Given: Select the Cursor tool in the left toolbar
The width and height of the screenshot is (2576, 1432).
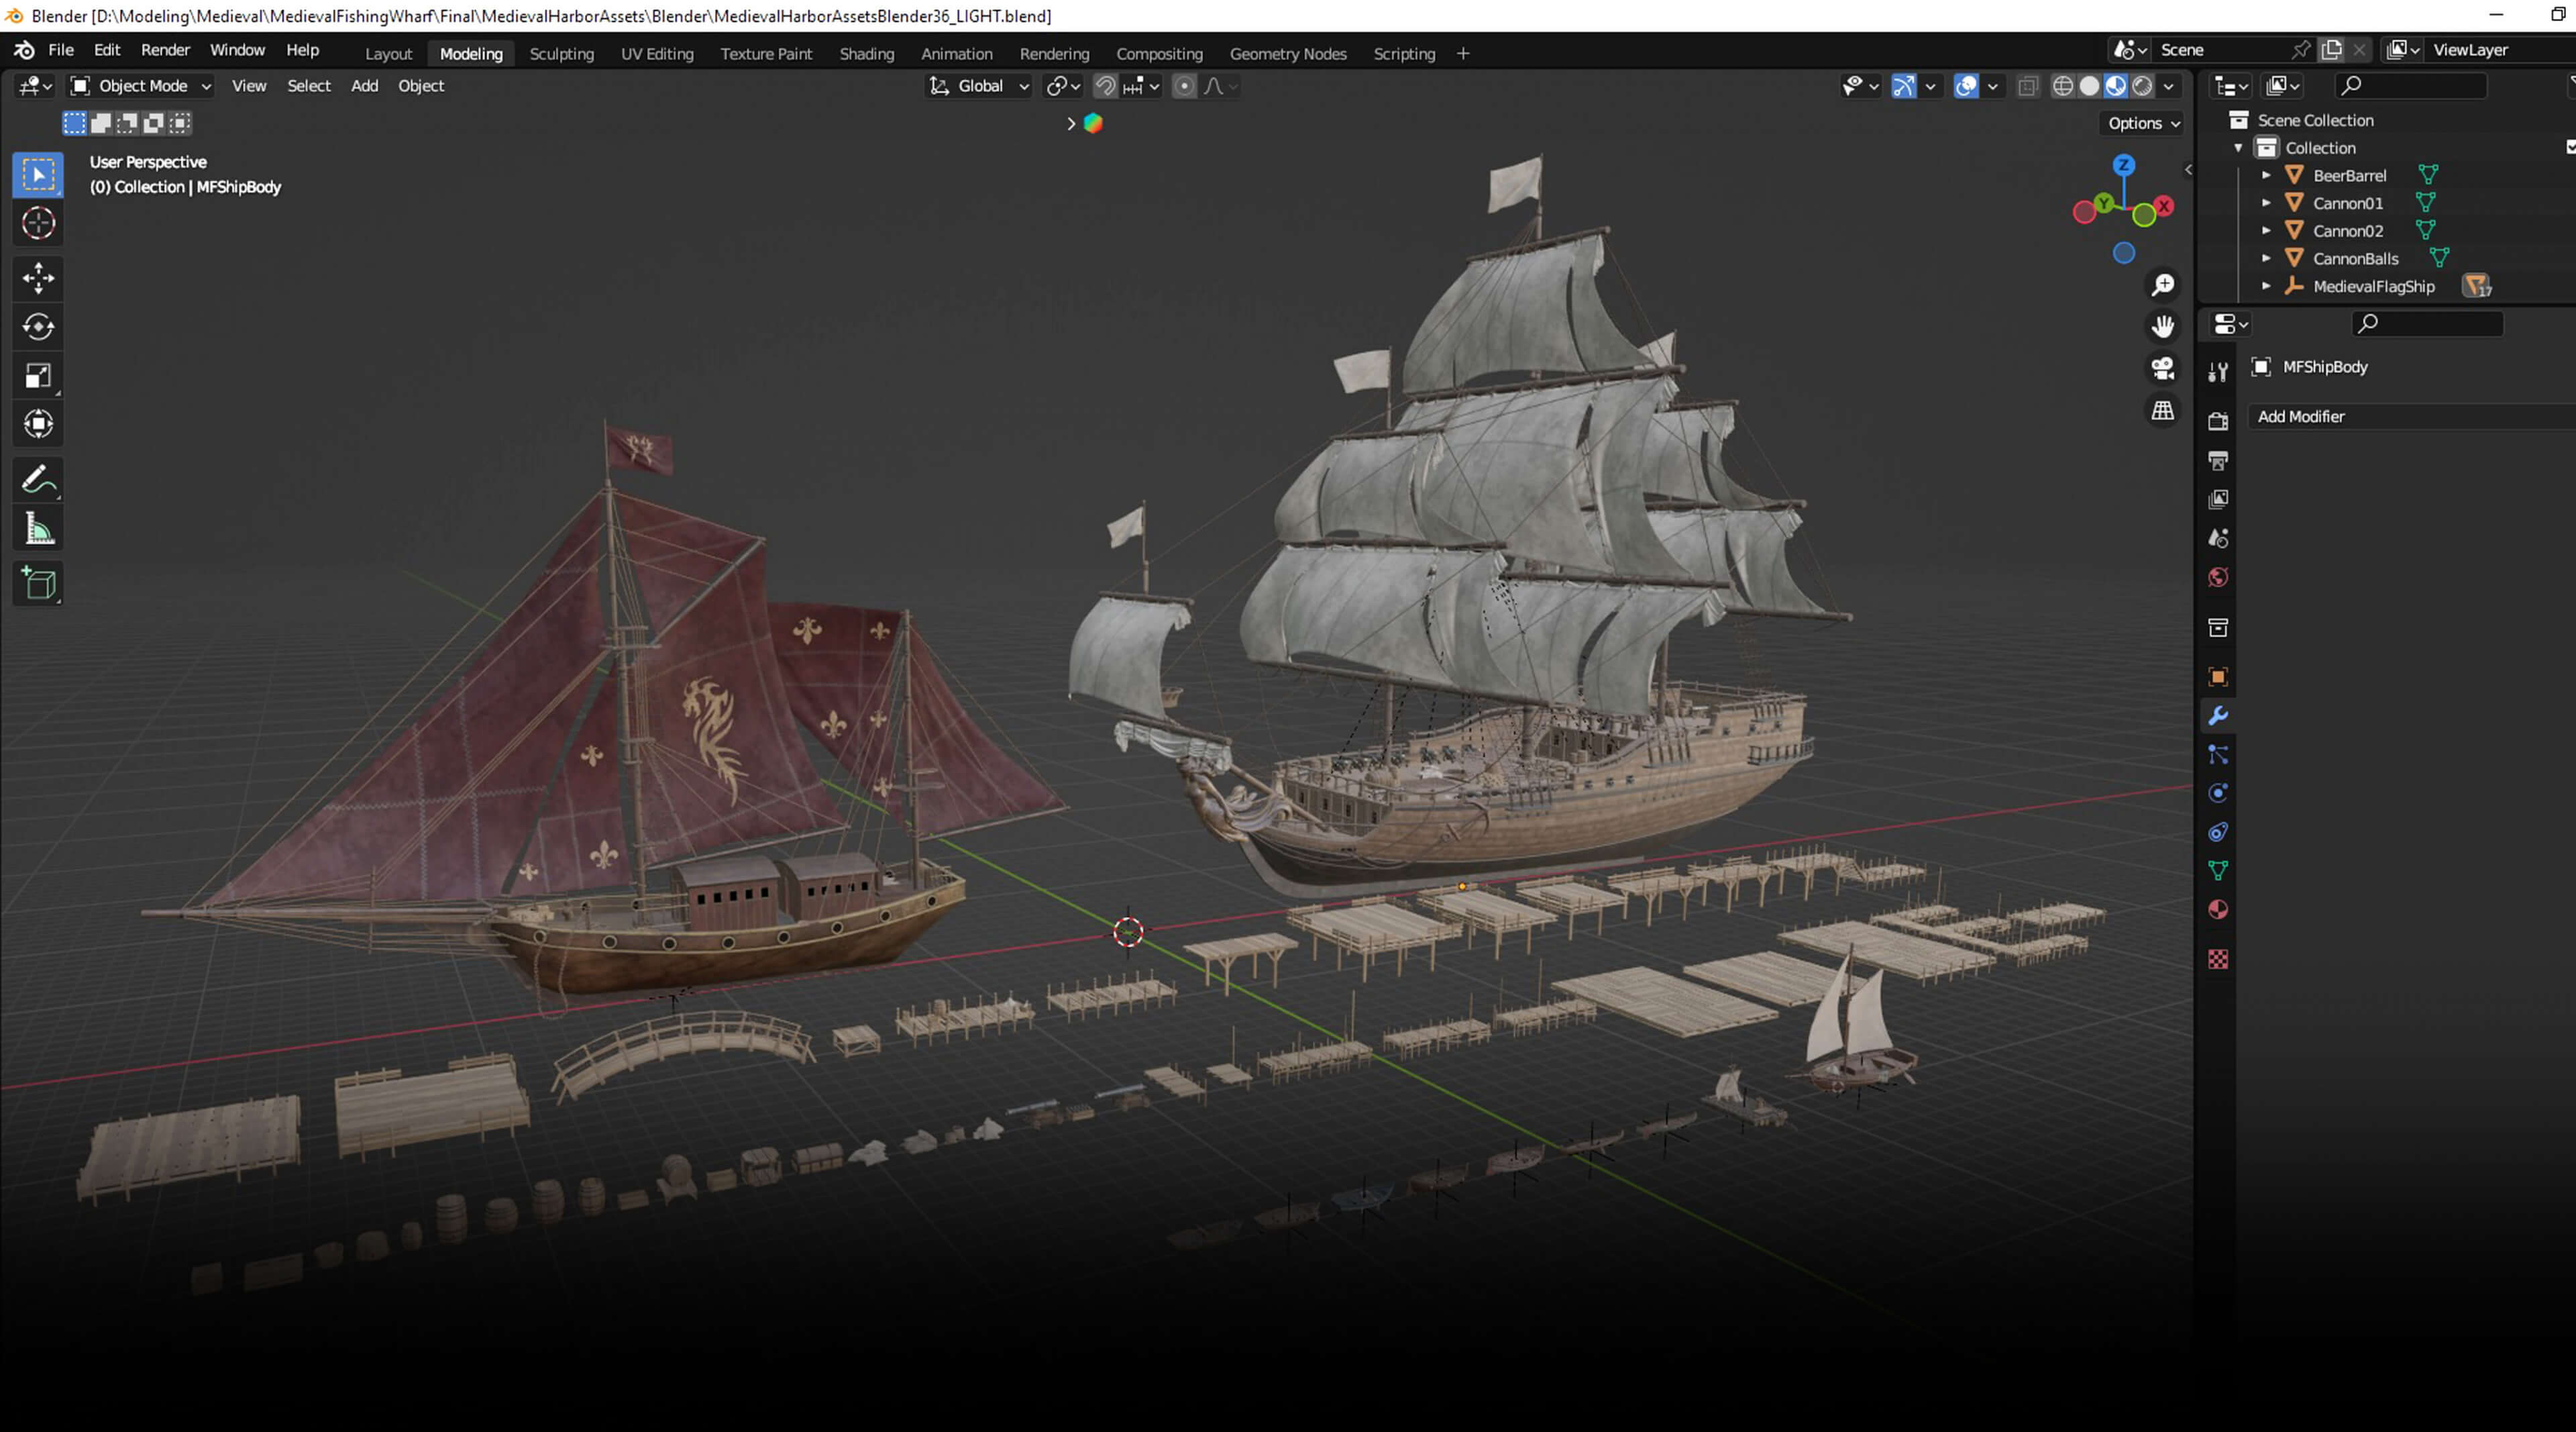Looking at the screenshot, I should click(38, 223).
